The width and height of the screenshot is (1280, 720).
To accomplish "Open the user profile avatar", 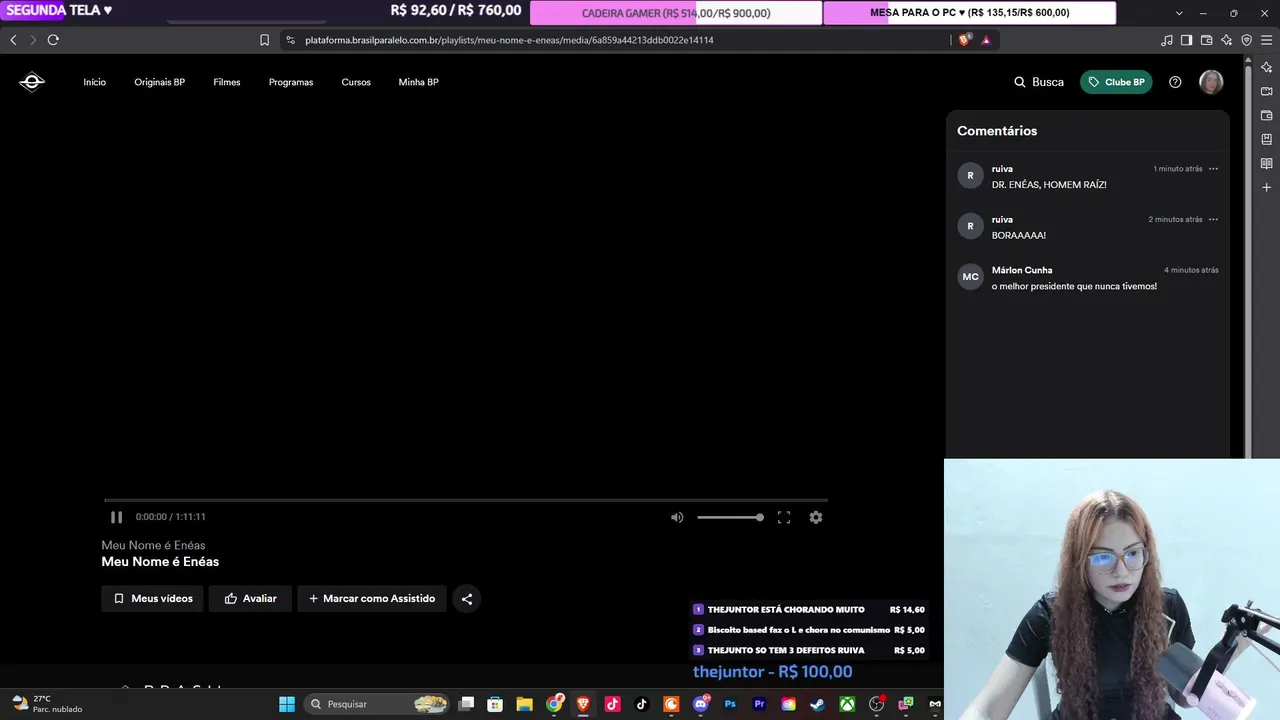I will click(x=1211, y=82).
